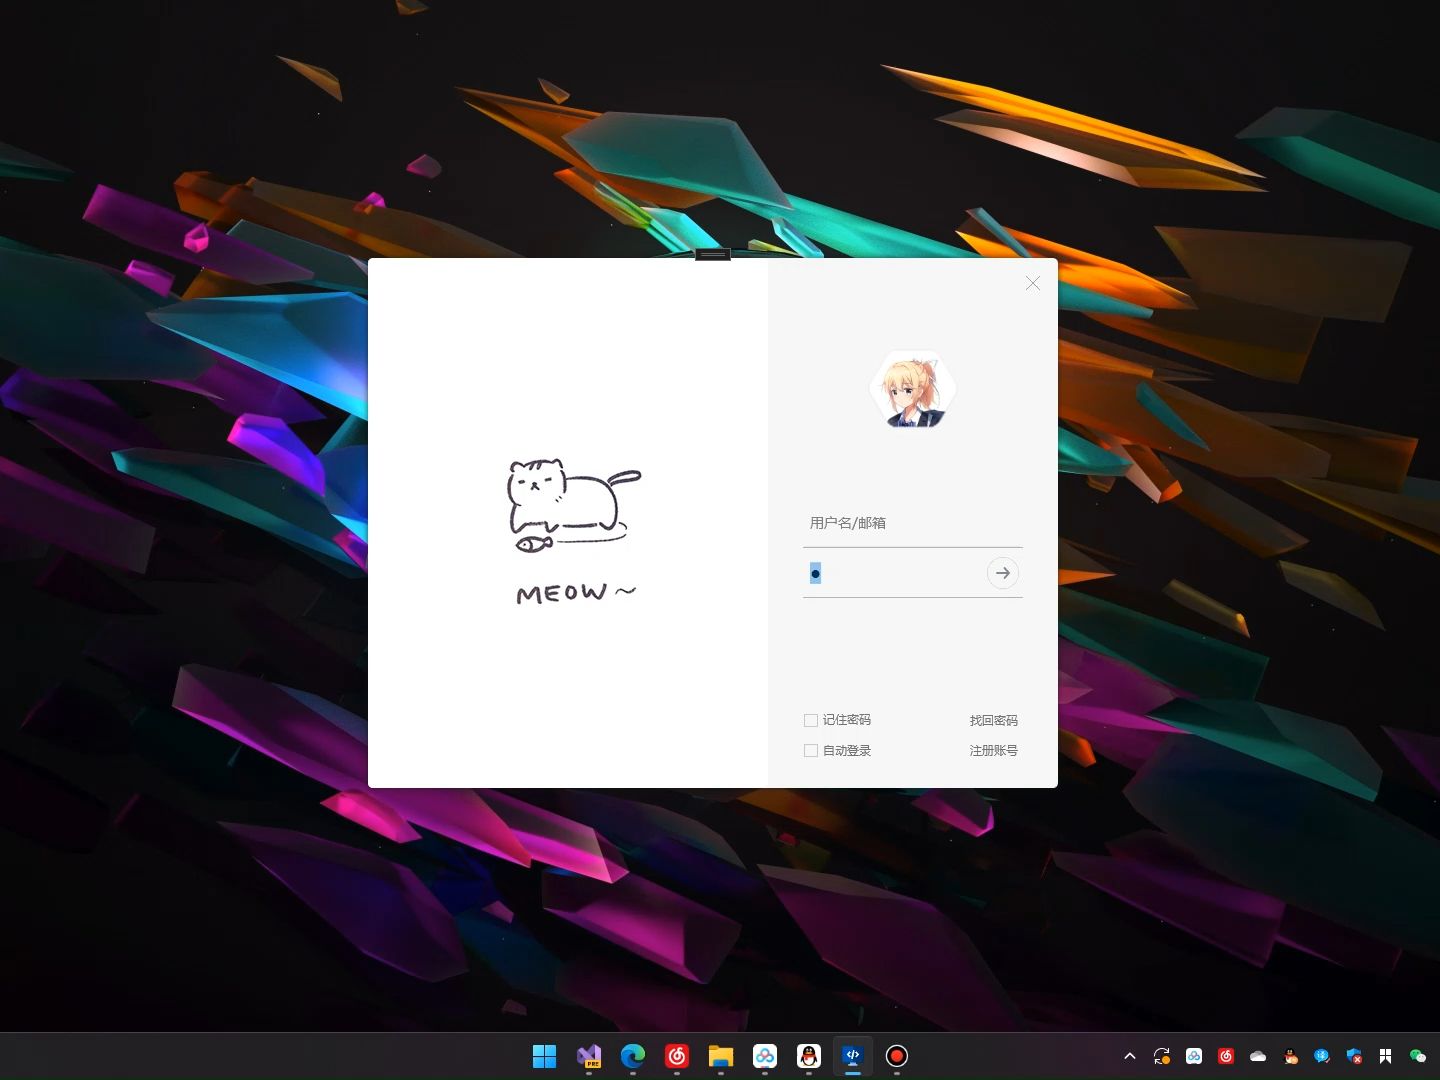Open Baidu Netdisk from taskbar
This screenshot has height=1080, width=1440.
765,1056
